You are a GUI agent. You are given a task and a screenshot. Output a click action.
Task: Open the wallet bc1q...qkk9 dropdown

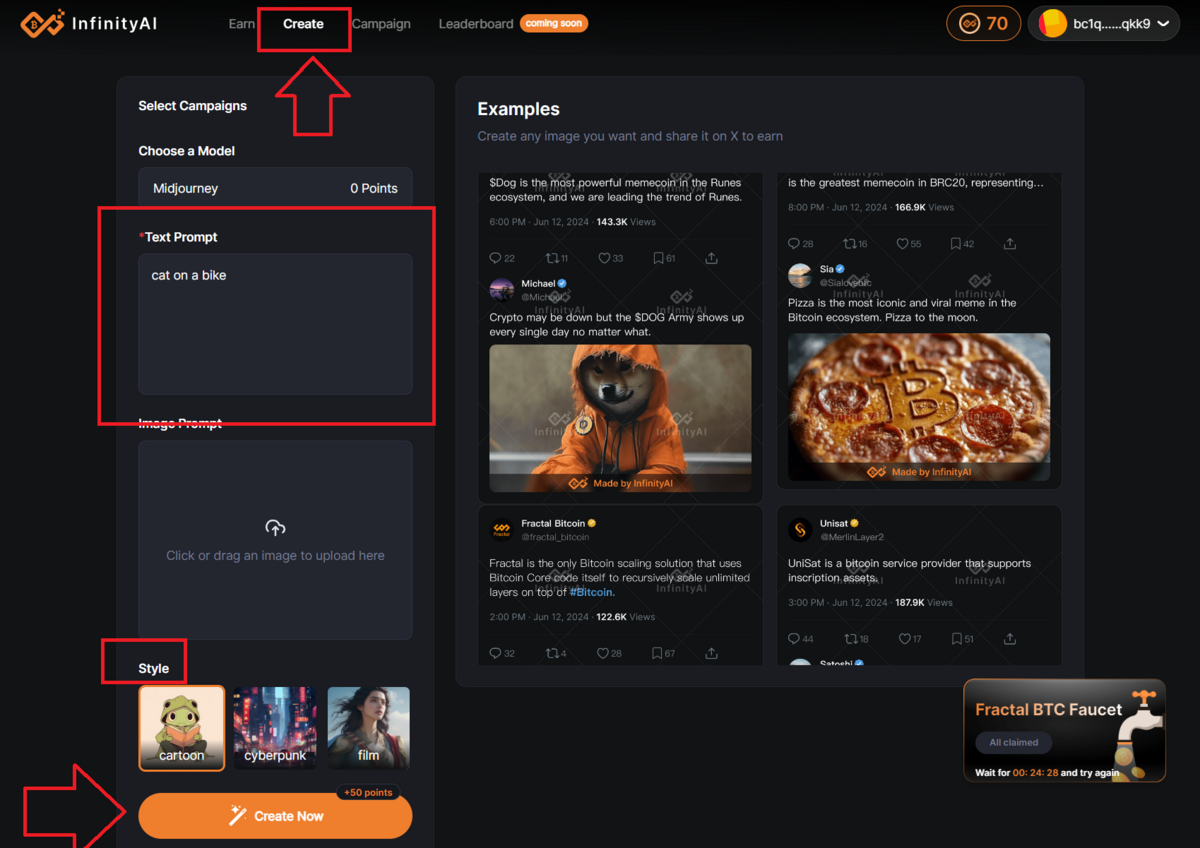point(1104,23)
